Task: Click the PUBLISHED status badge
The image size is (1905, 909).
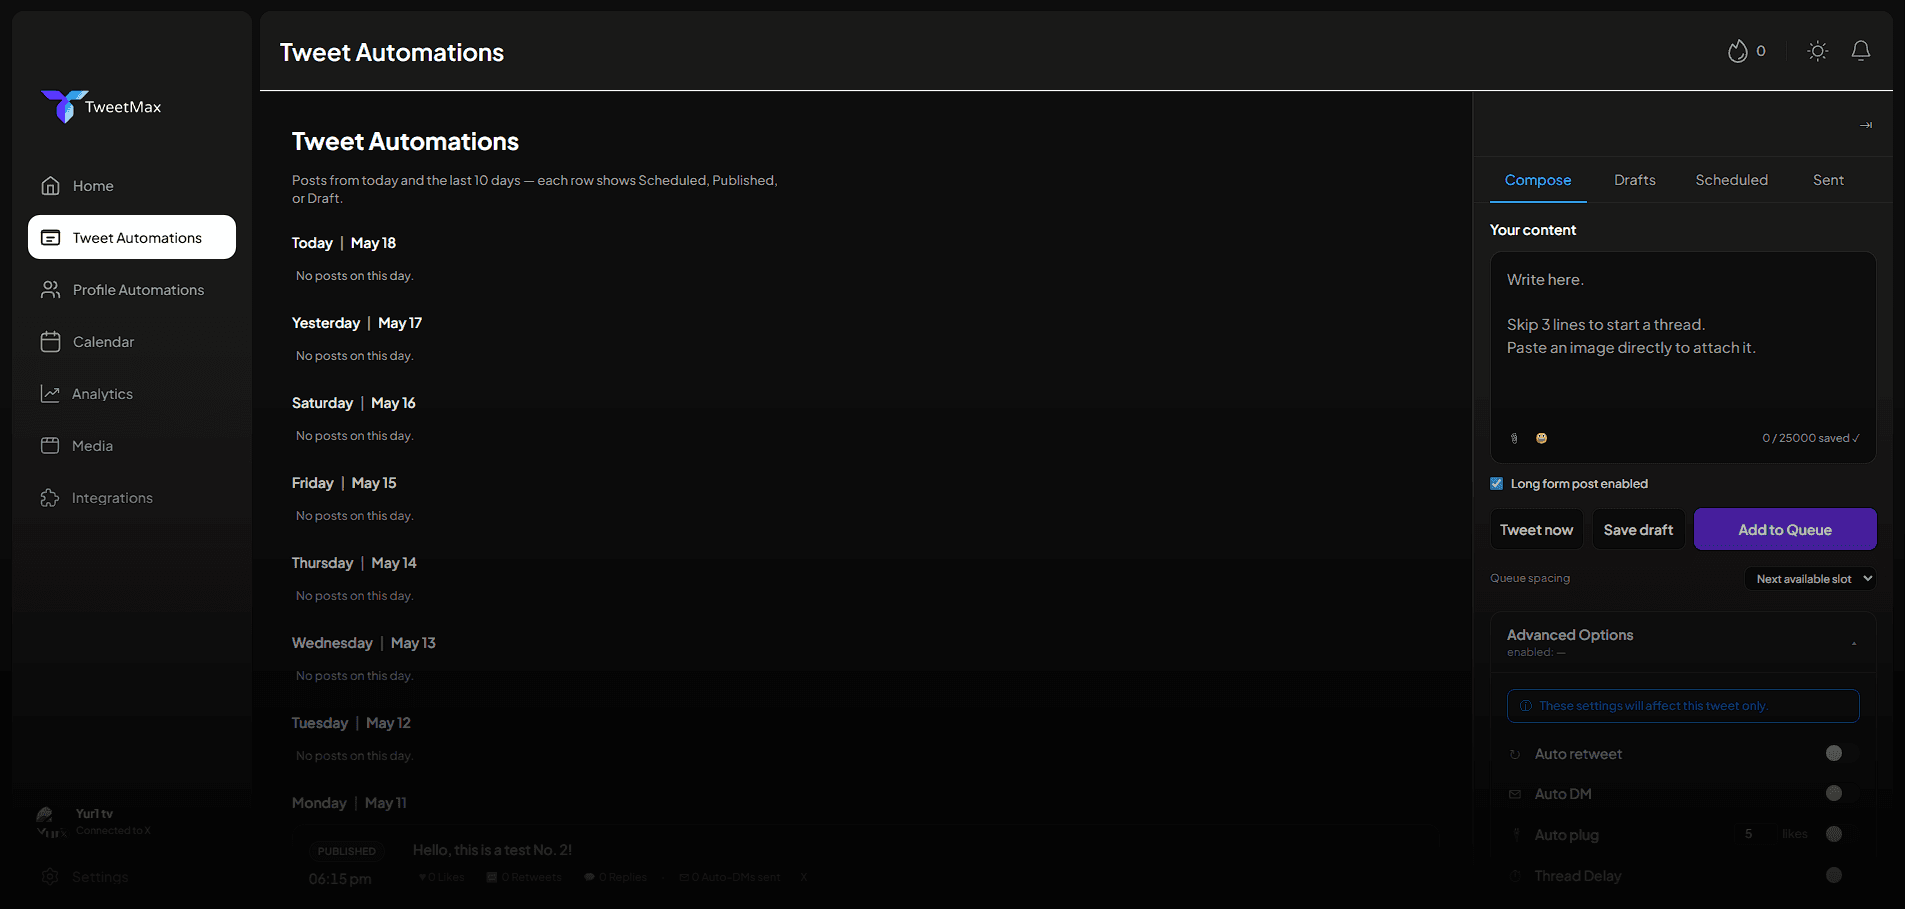Action: pos(347,851)
